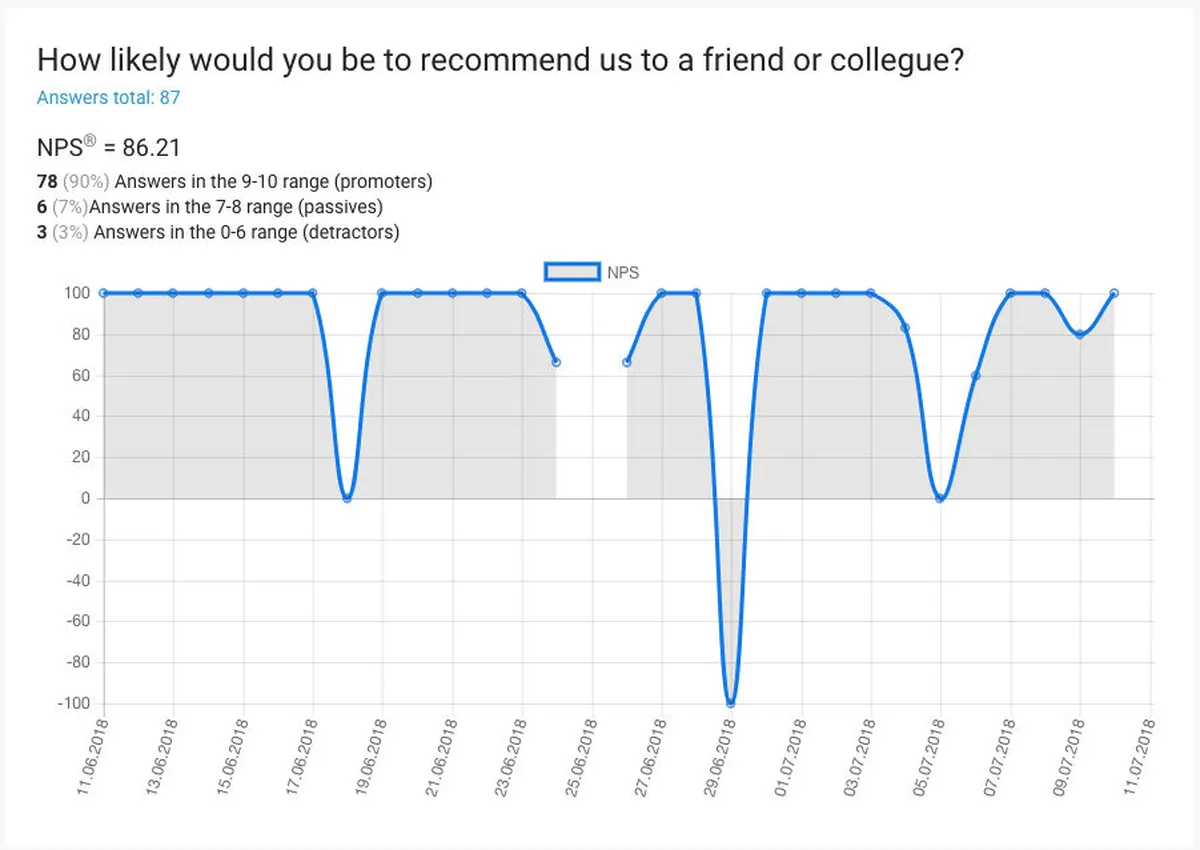Screen dimensions: 1200x850
Task: Click the -100 data point on 29.06.2018
Action: click(x=731, y=703)
